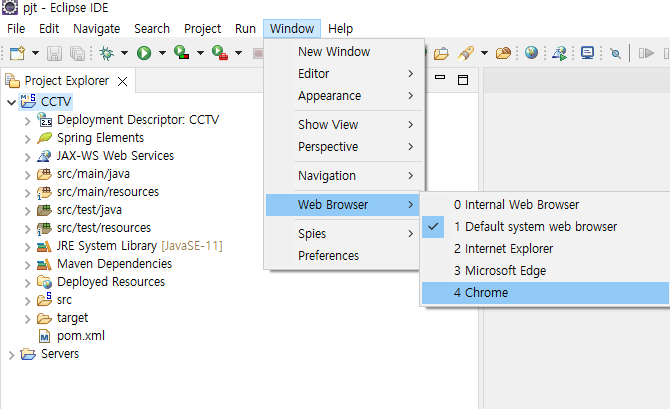Open the Run configurations dropdown arrow
The image size is (670, 409).
162,53
